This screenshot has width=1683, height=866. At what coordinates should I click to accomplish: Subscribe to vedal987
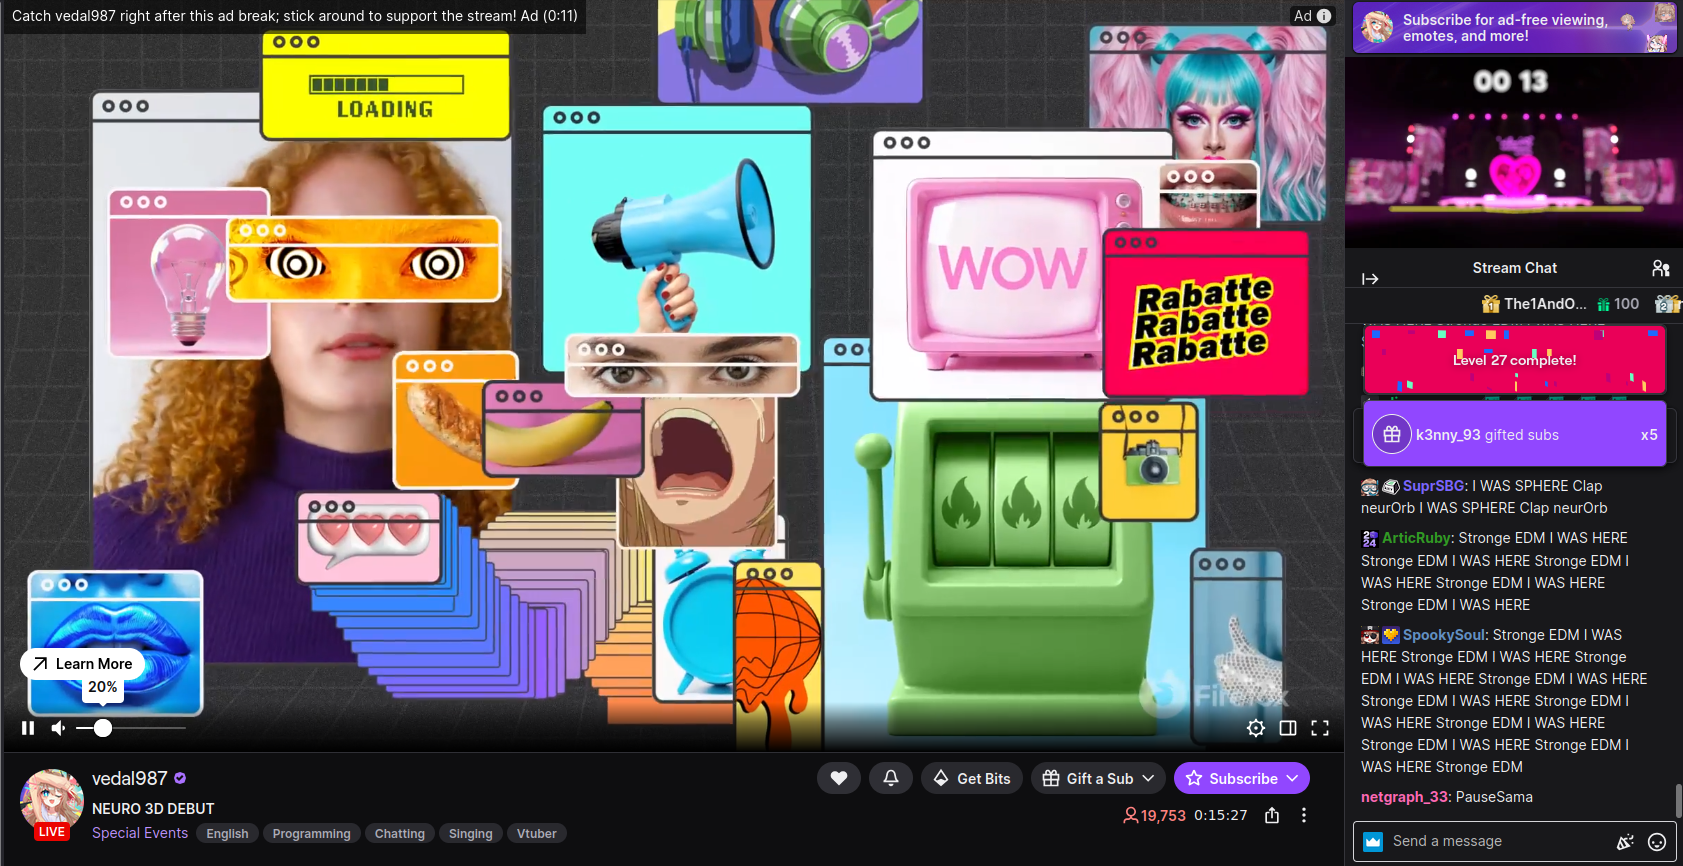pos(1242,778)
